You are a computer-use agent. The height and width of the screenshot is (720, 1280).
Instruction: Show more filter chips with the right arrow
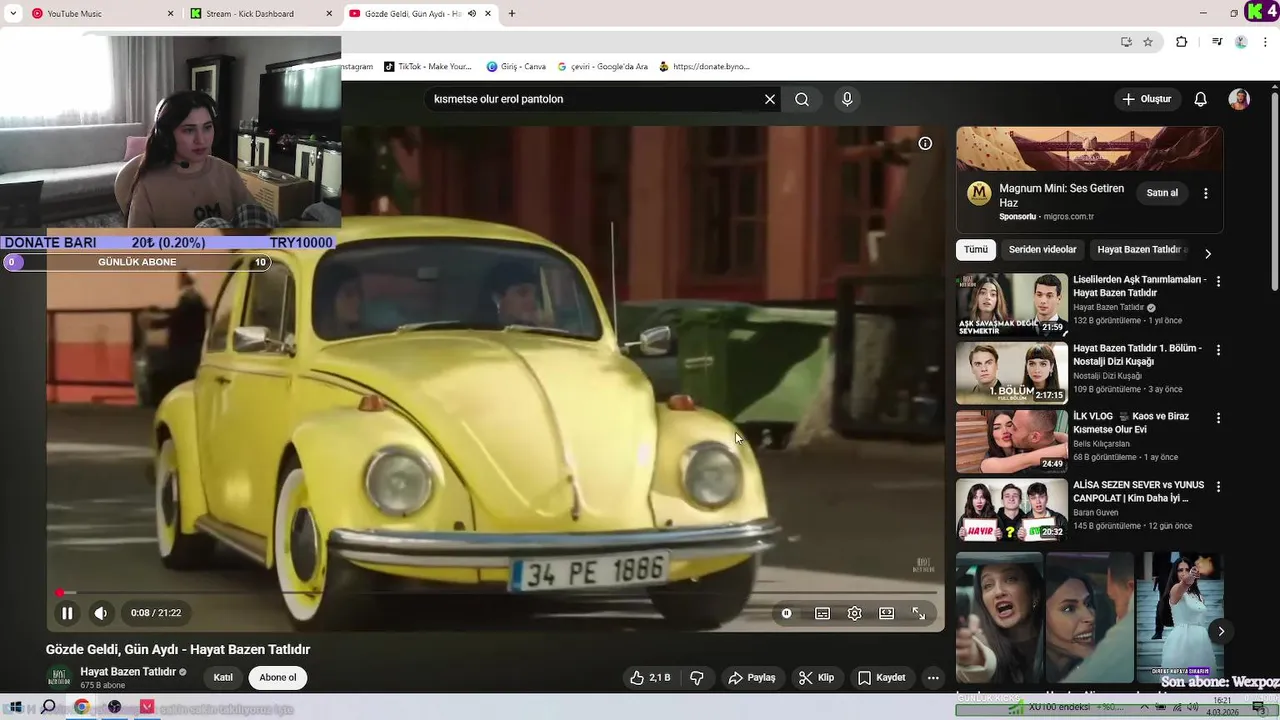(x=1207, y=254)
